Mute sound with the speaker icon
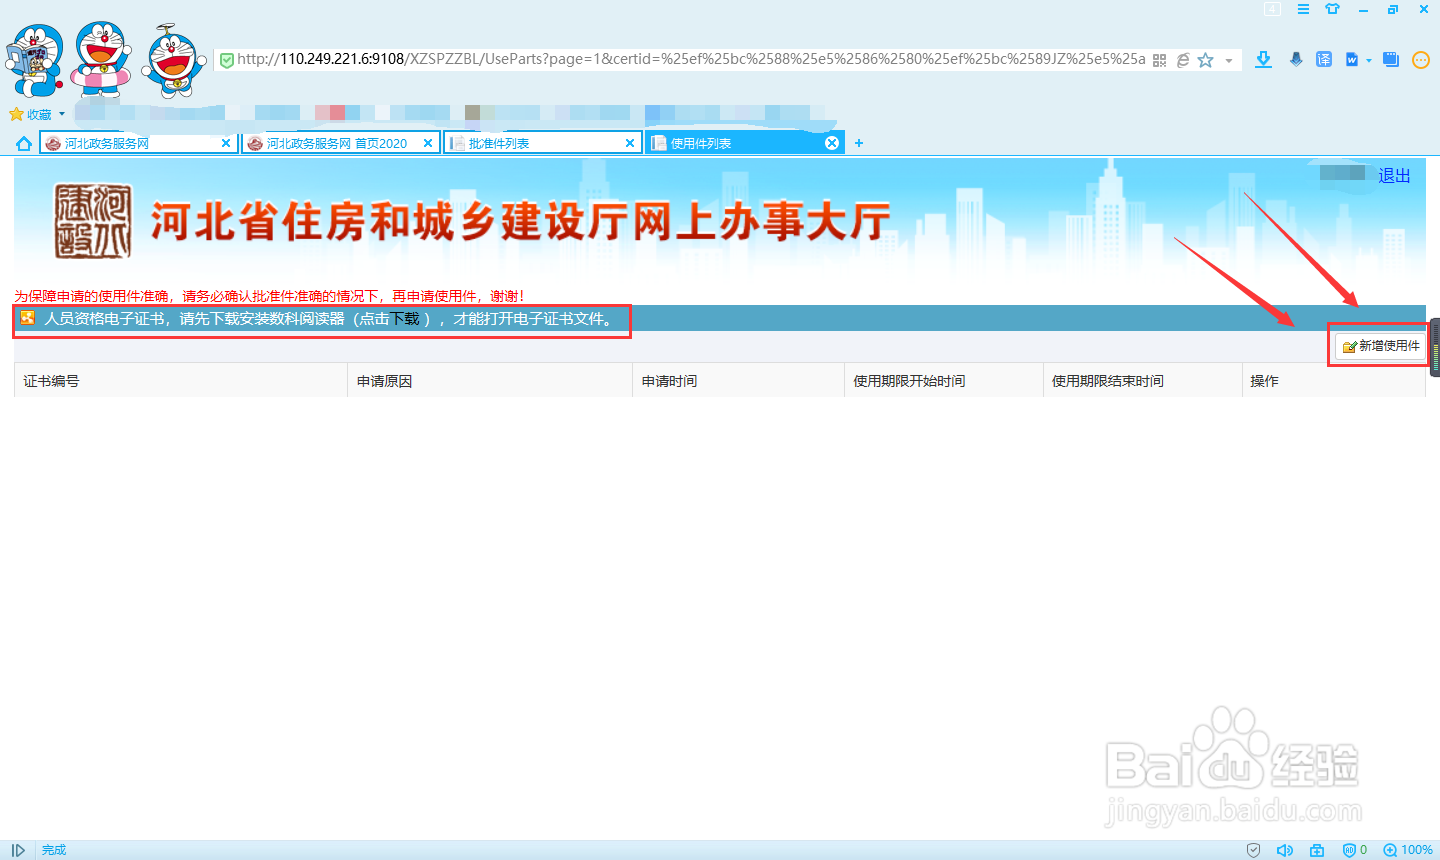 pos(1285,850)
